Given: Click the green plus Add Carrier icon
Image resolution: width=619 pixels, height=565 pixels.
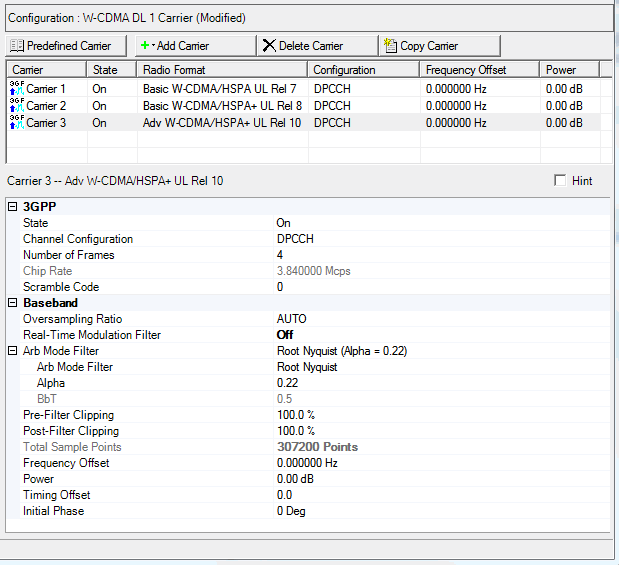Looking at the screenshot, I should tap(145, 45).
